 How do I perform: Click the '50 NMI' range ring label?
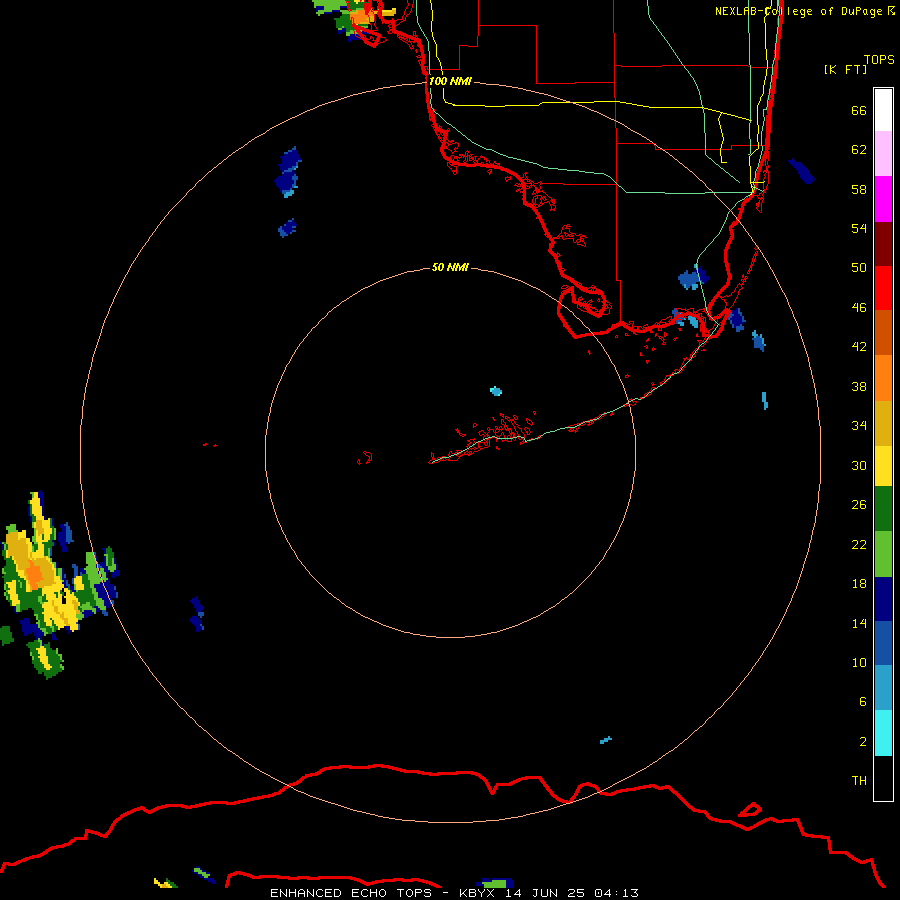click(x=450, y=267)
